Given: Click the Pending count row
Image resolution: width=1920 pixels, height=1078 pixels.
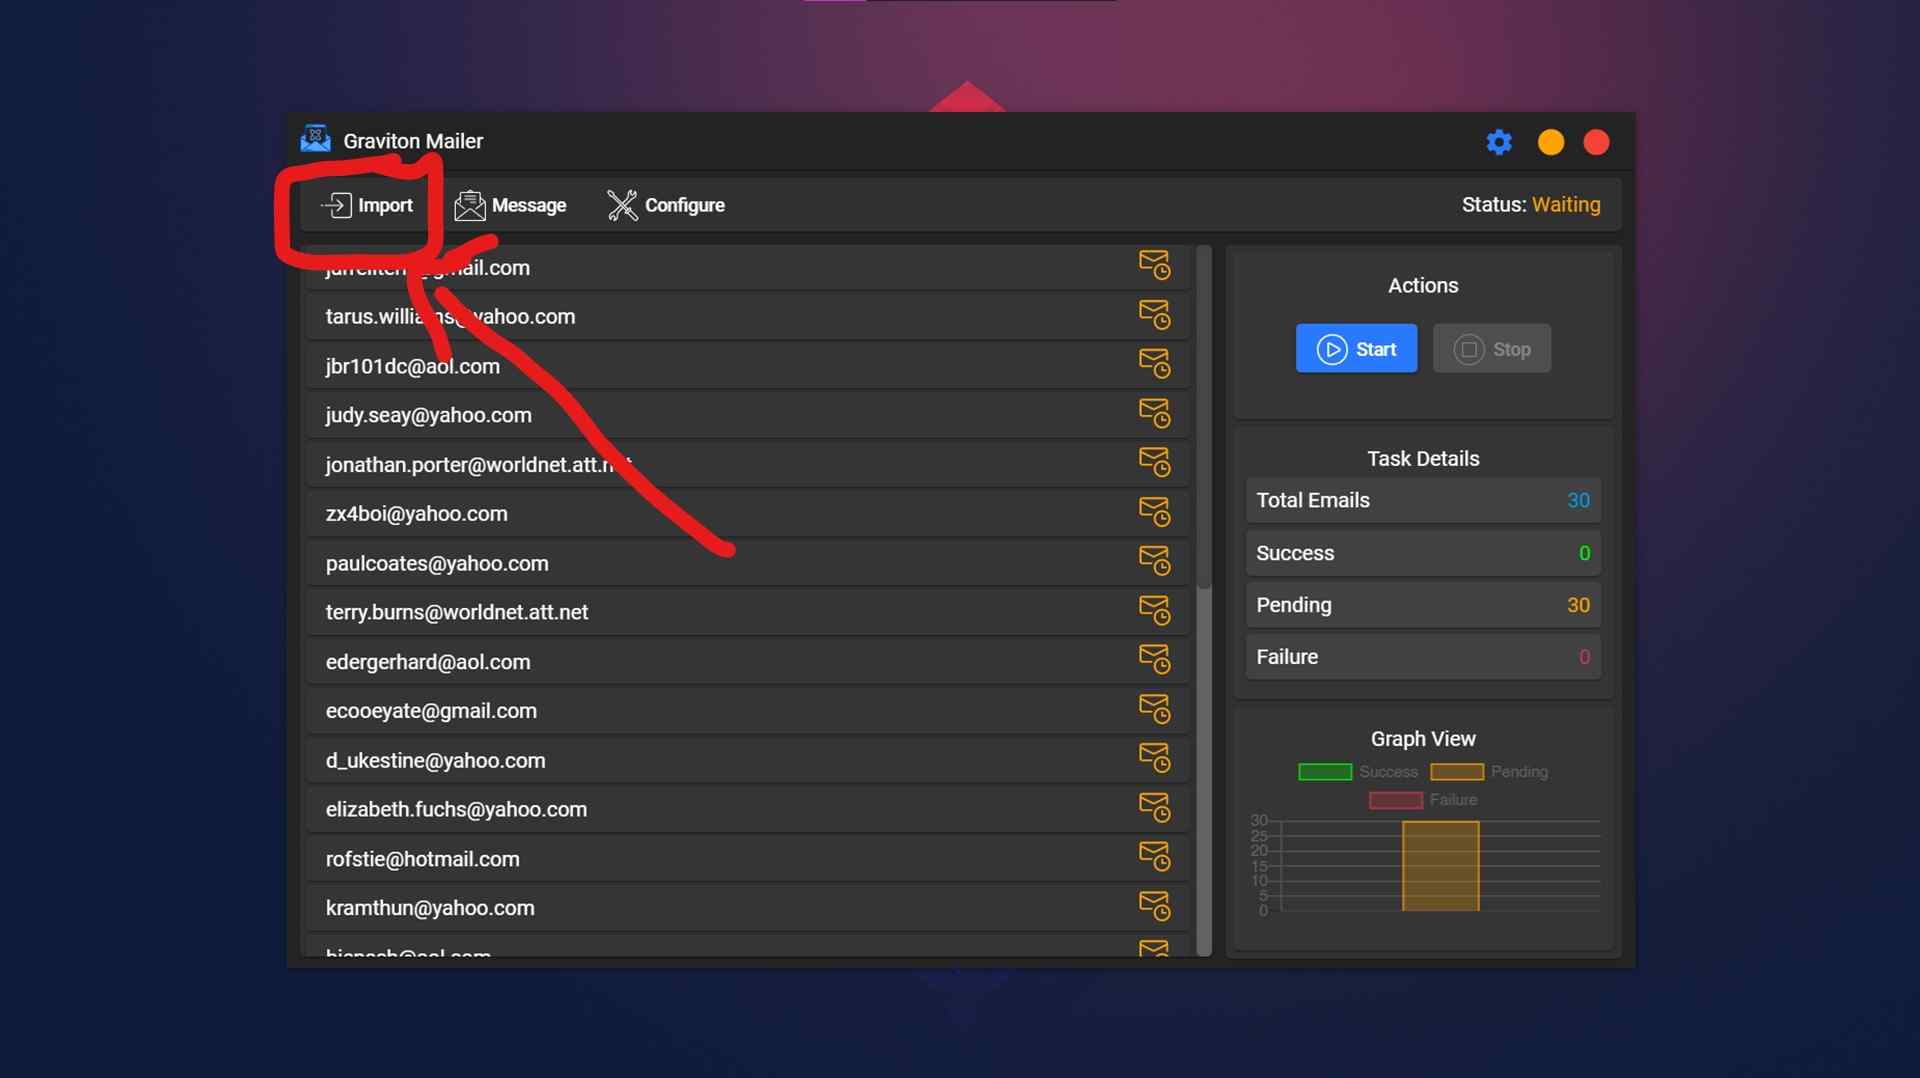Looking at the screenshot, I should tap(1423, 605).
